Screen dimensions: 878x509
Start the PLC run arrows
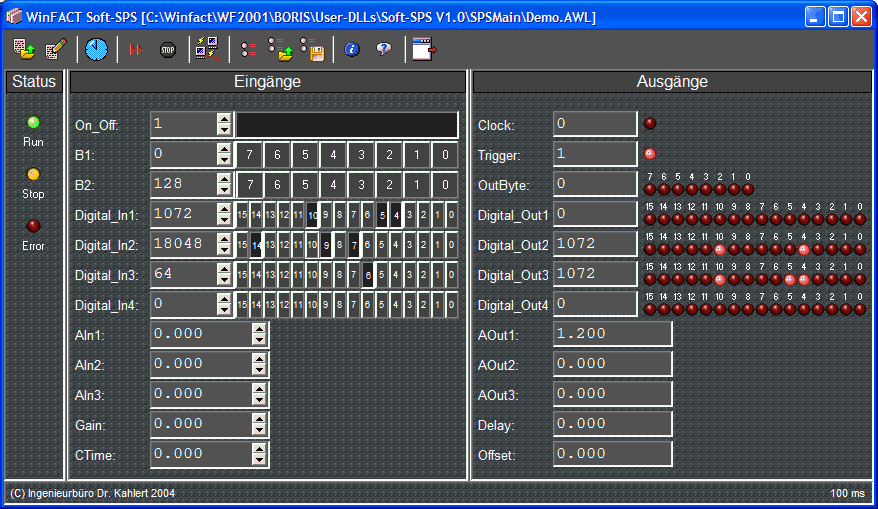coord(136,50)
